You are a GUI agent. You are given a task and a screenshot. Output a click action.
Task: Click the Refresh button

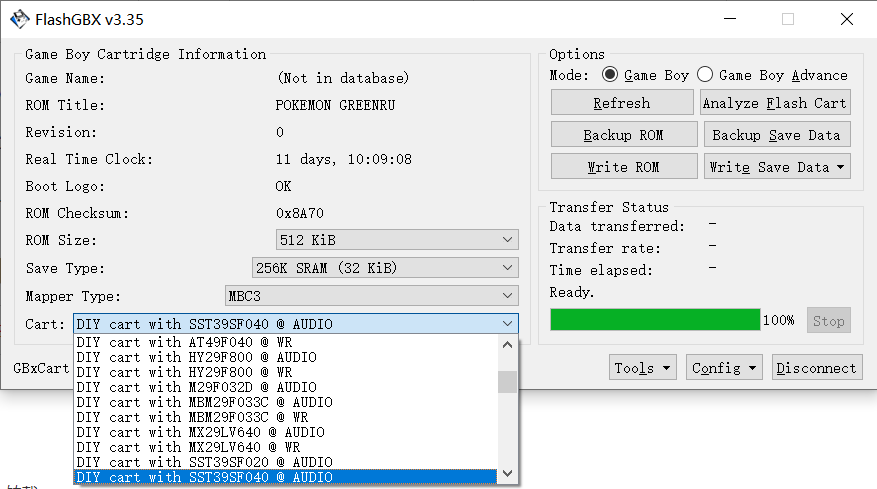click(x=621, y=103)
